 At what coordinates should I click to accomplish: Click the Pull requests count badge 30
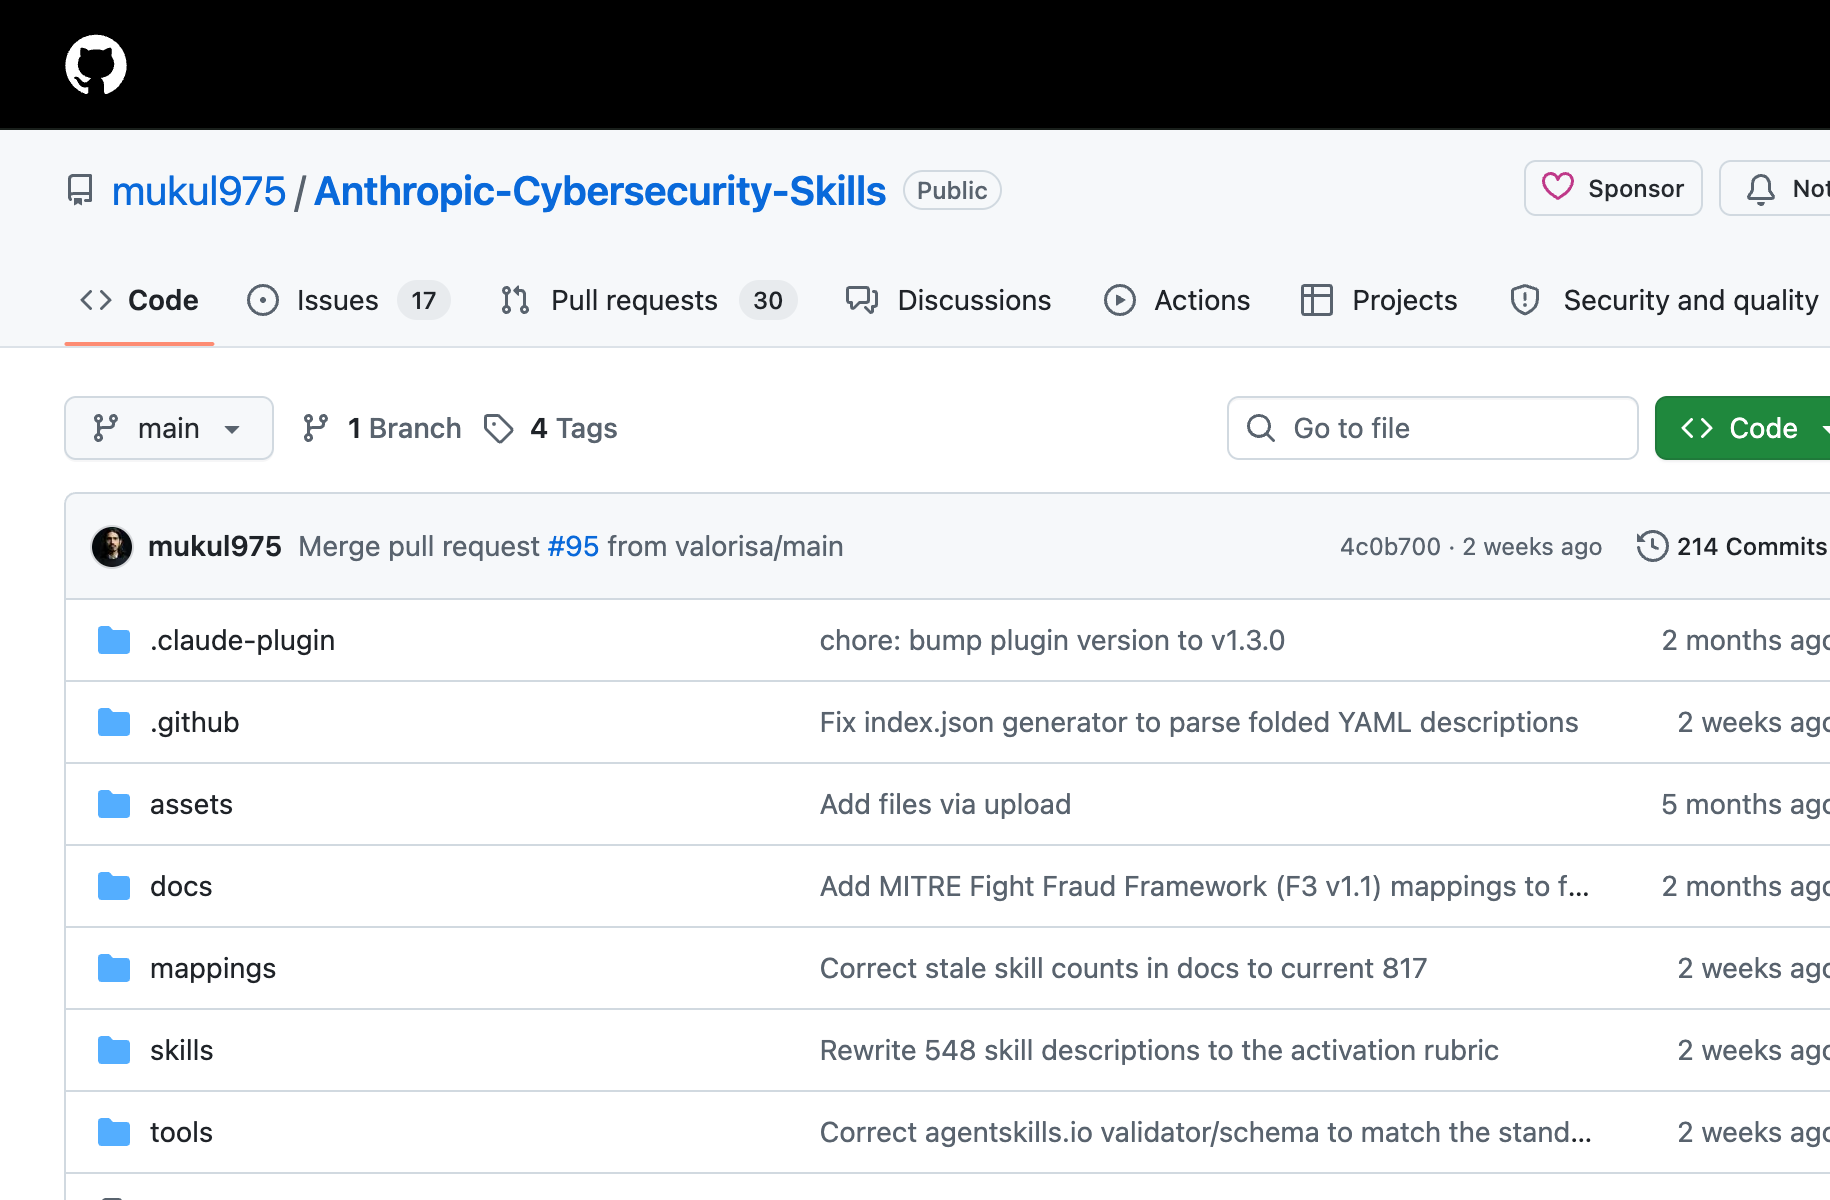768,300
